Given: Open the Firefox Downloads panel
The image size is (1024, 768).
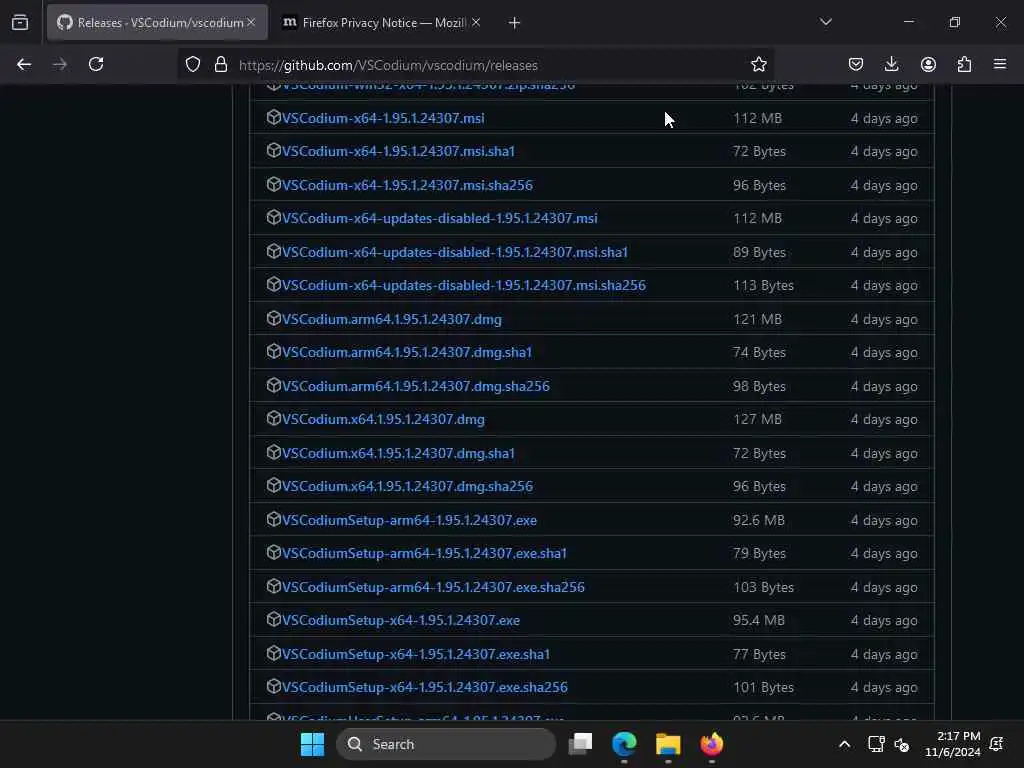Looking at the screenshot, I should (891, 64).
